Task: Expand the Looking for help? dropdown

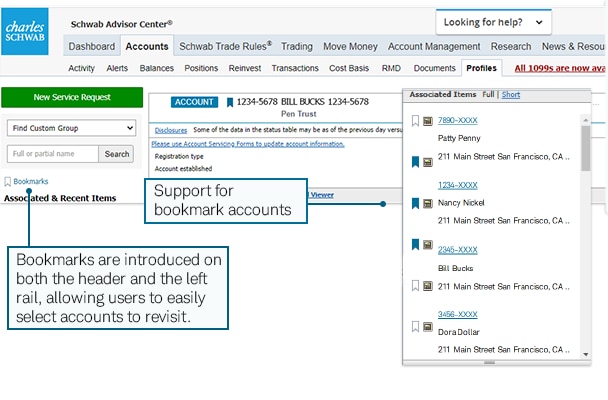Action: point(493,22)
